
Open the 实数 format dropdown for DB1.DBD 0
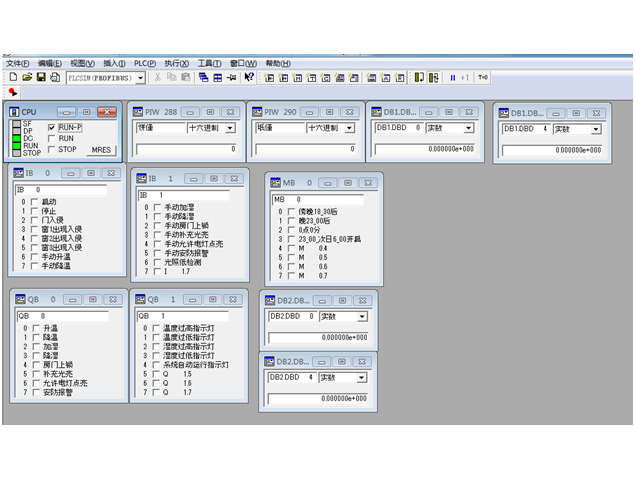pyautogui.click(x=469, y=128)
